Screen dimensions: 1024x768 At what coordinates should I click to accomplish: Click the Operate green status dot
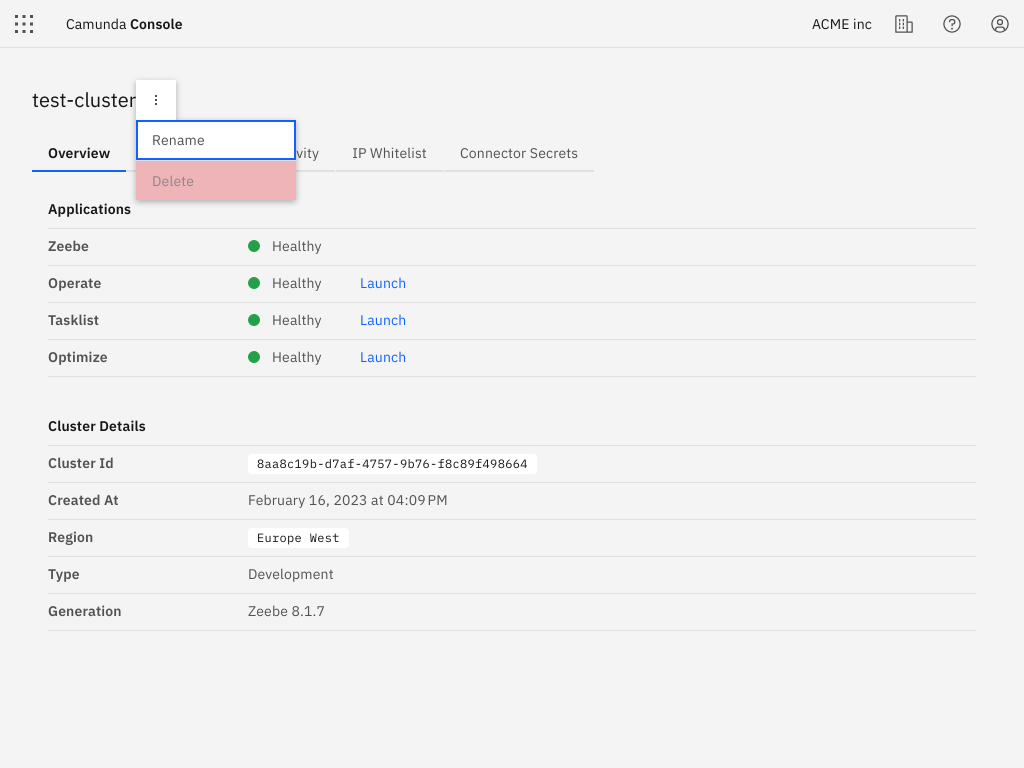coord(254,283)
